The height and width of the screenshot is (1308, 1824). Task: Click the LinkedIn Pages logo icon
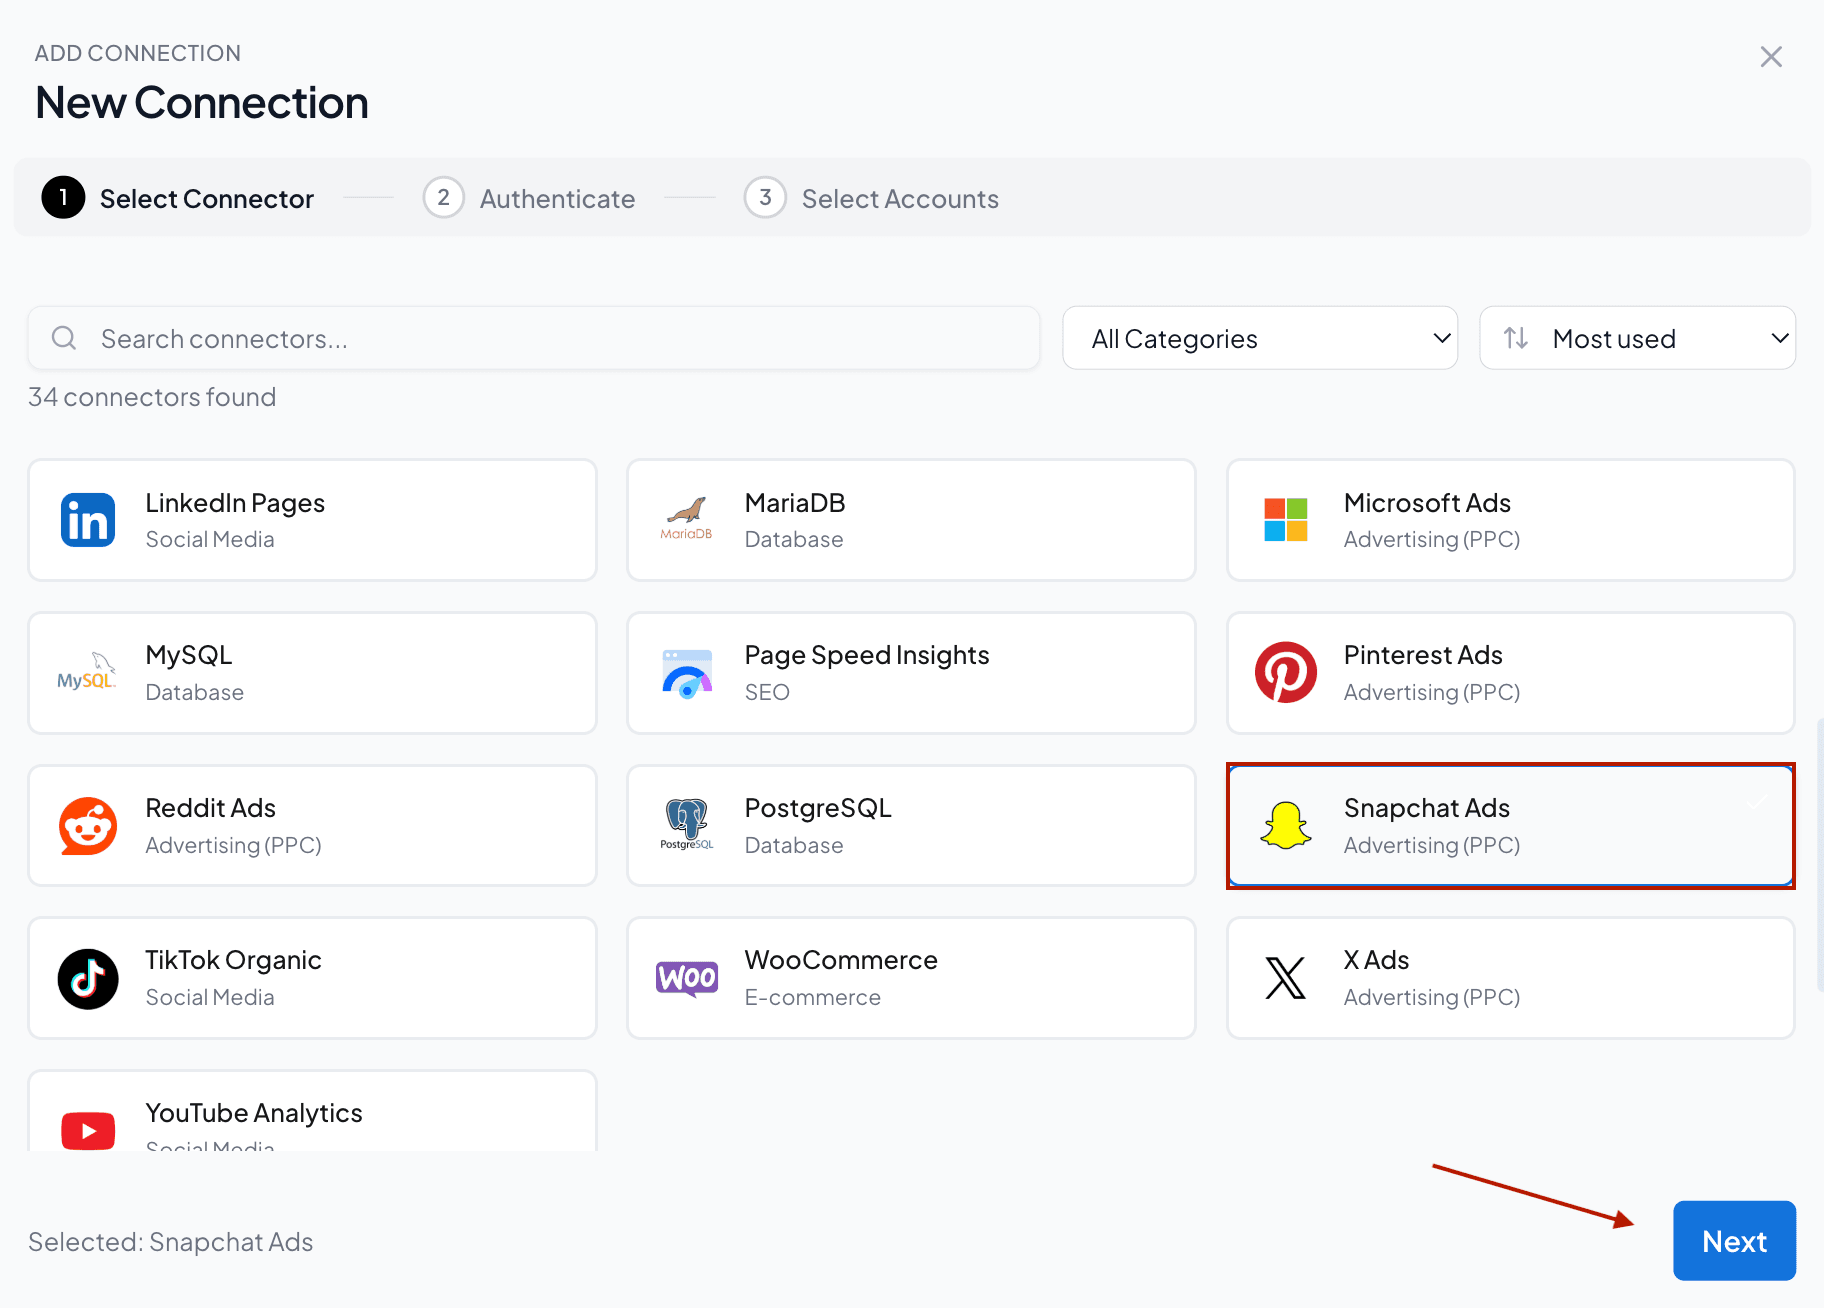88,520
